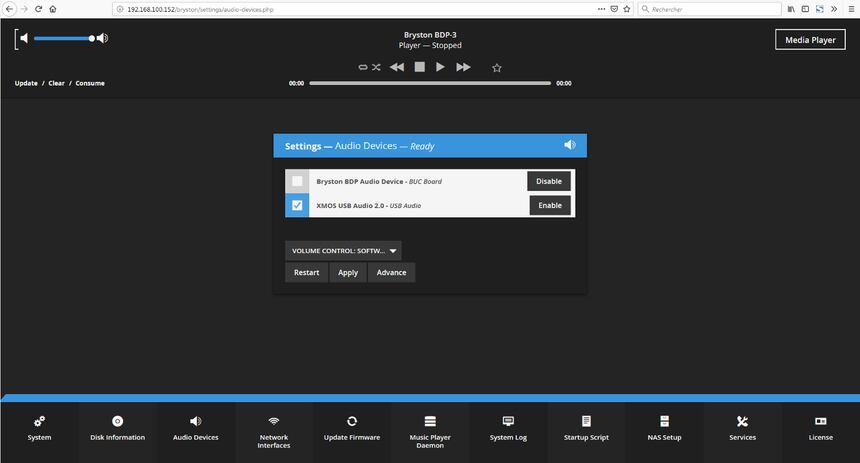The image size is (860, 463).
Task: Click the Consume link
Action: pos(90,83)
